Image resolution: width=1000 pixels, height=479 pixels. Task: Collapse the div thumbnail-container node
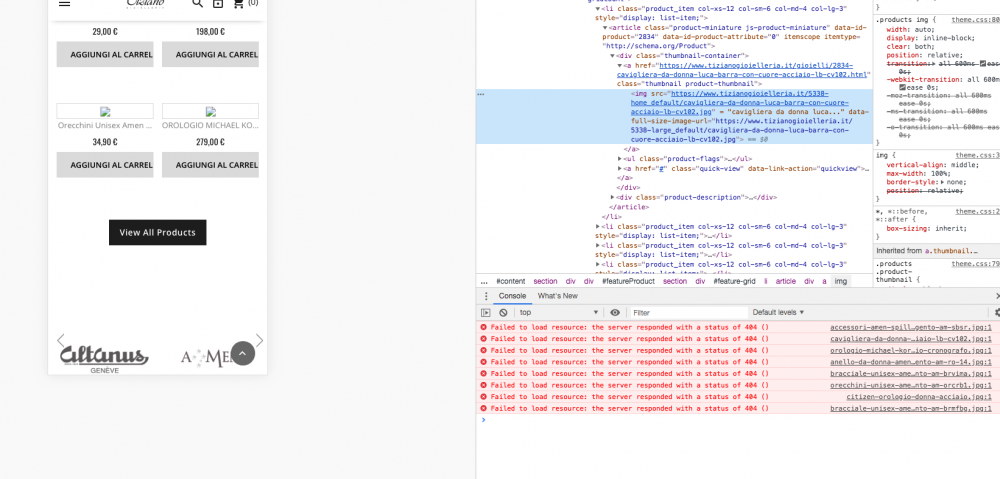click(612, 55)
